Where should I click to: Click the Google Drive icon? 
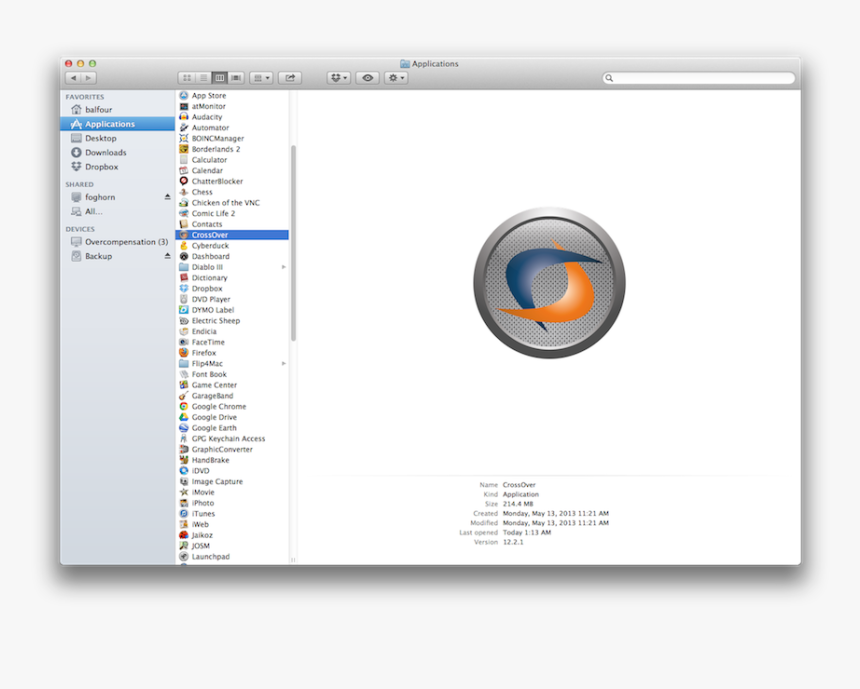184,417
